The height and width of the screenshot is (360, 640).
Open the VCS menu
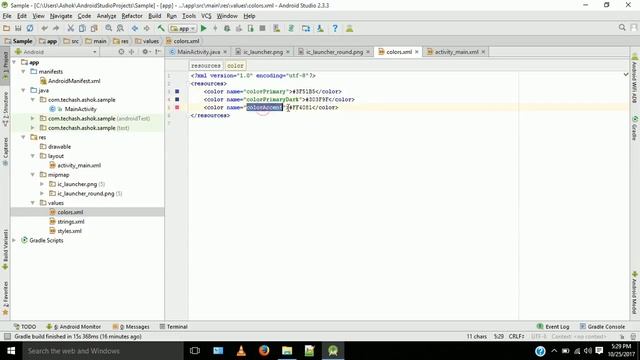pyautogui.click(x=206, y=16)
